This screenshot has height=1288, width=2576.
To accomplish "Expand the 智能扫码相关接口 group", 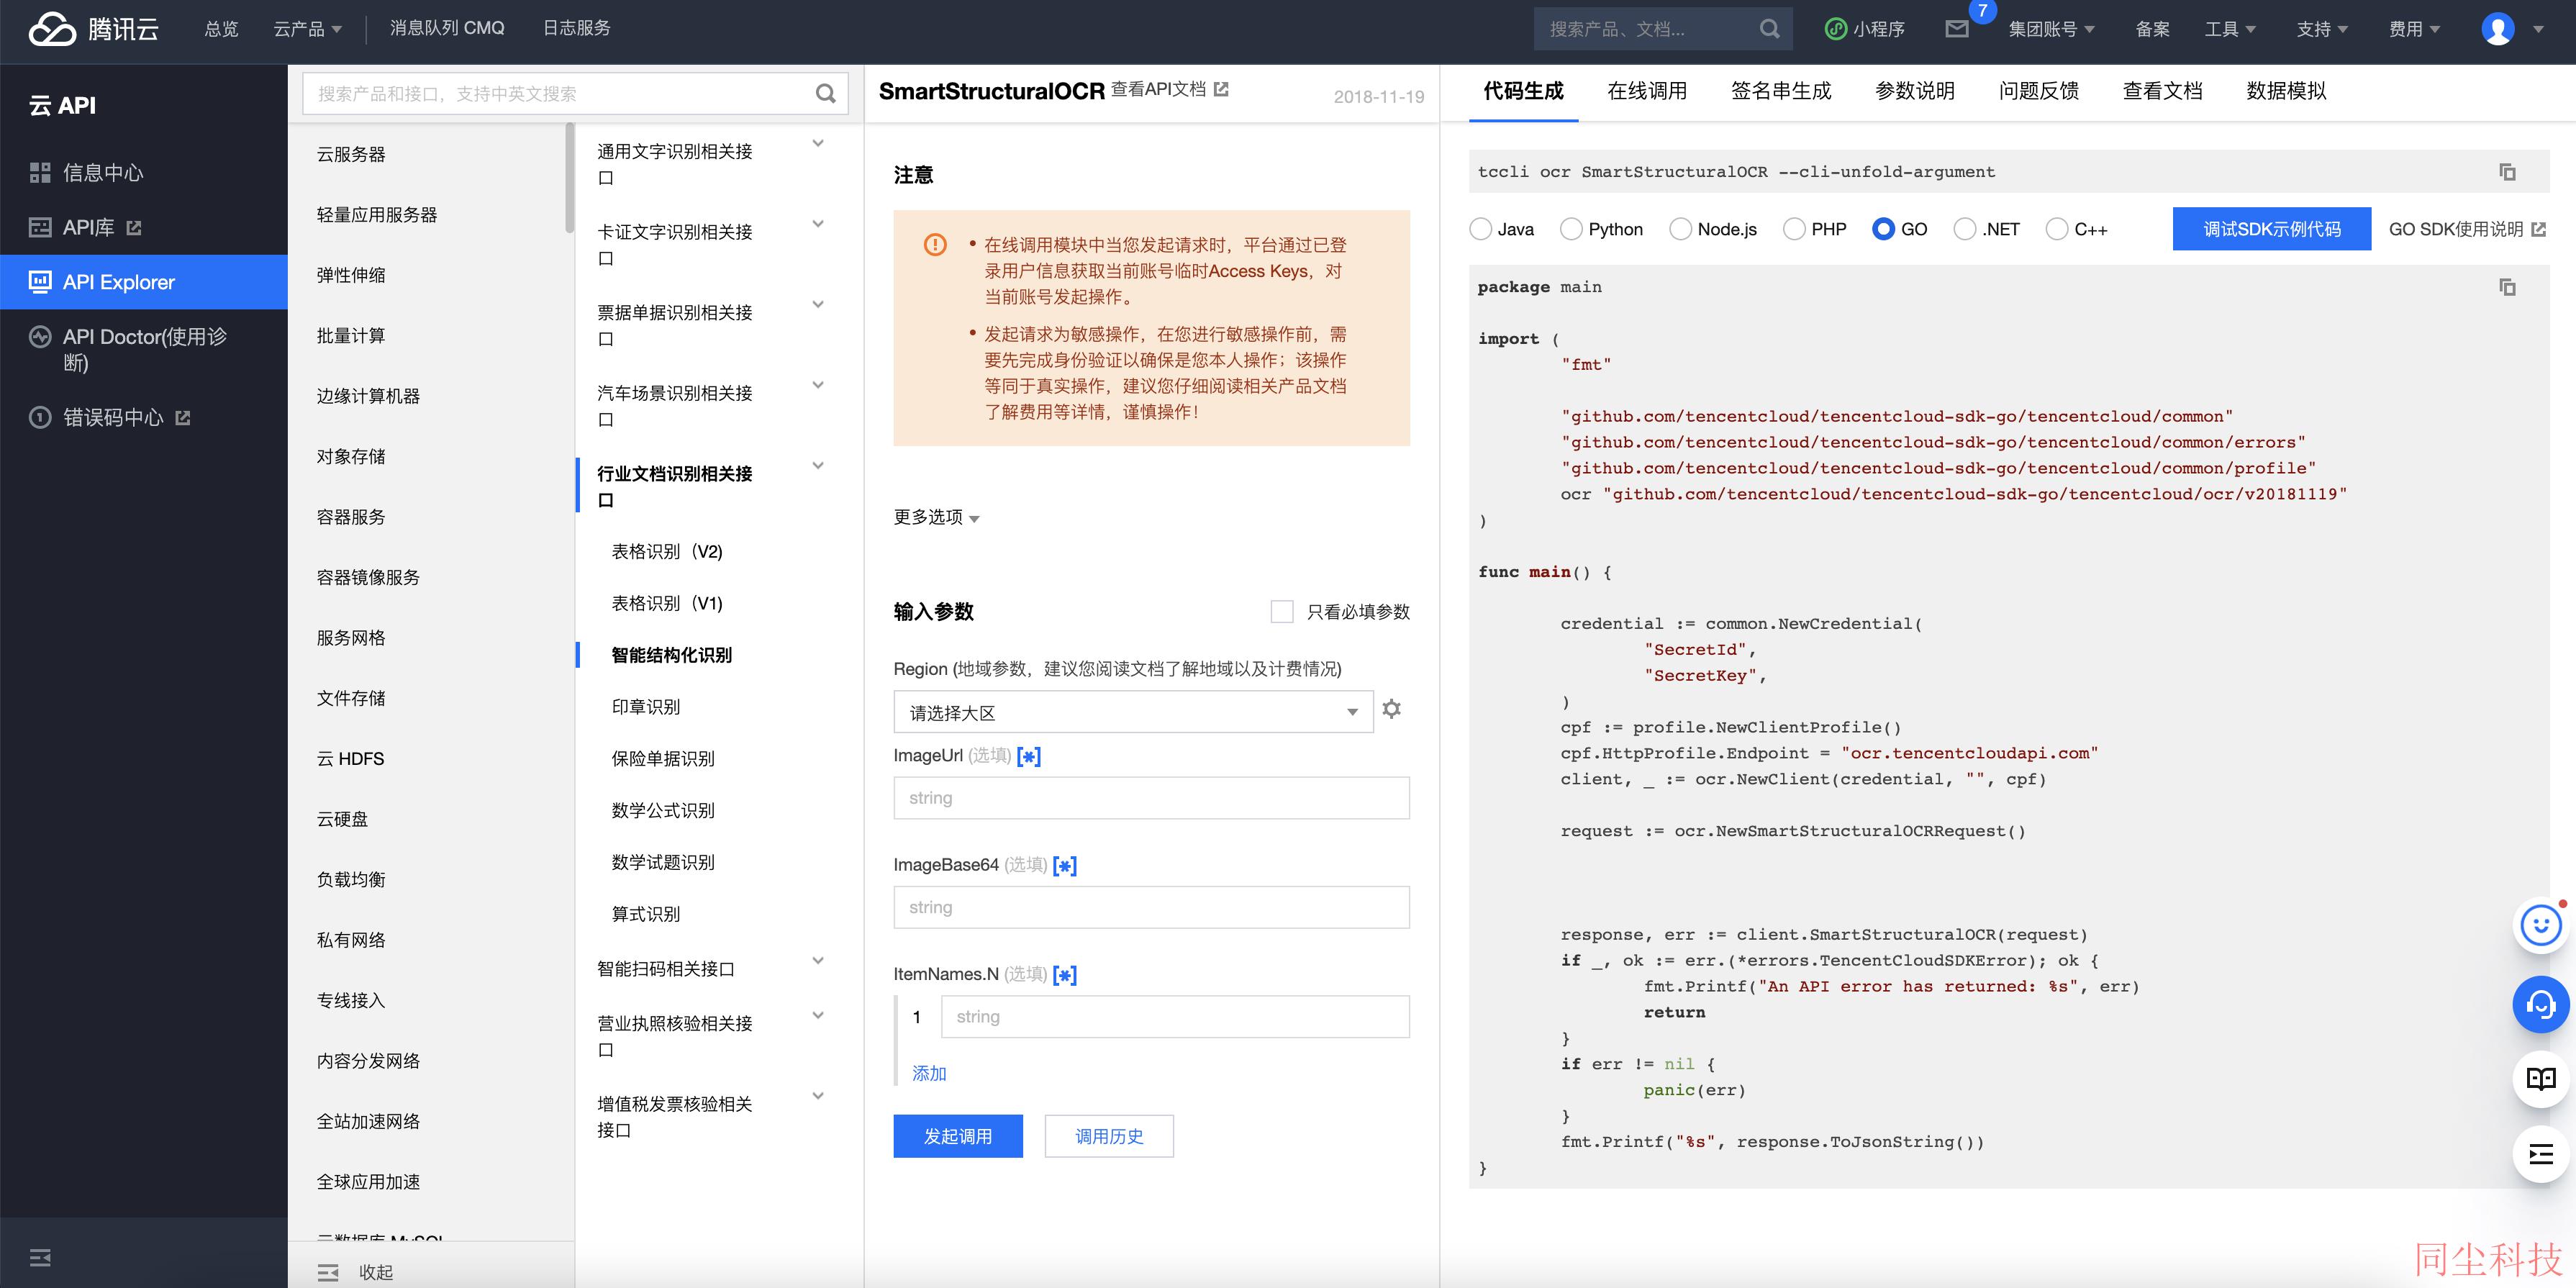I will point(710,968).
